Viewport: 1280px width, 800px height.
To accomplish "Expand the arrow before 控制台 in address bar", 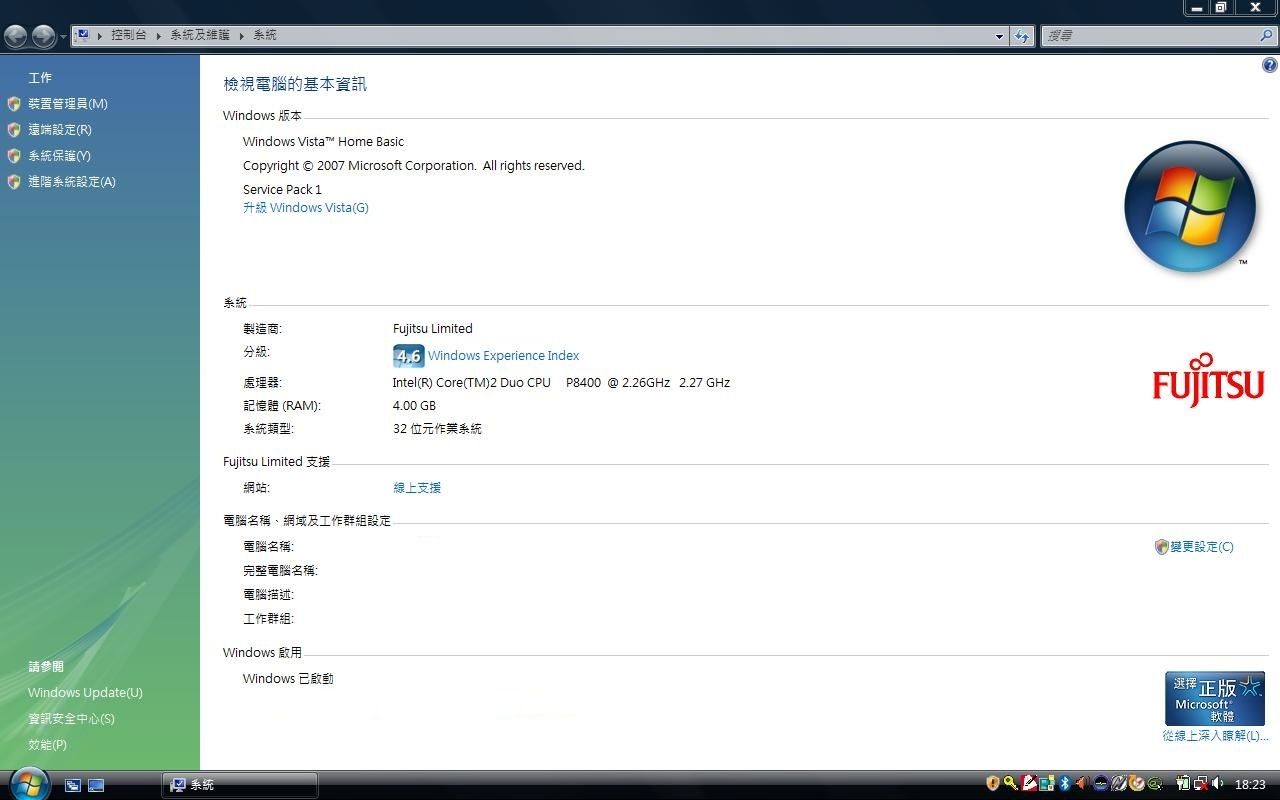I will coord(100,35).
